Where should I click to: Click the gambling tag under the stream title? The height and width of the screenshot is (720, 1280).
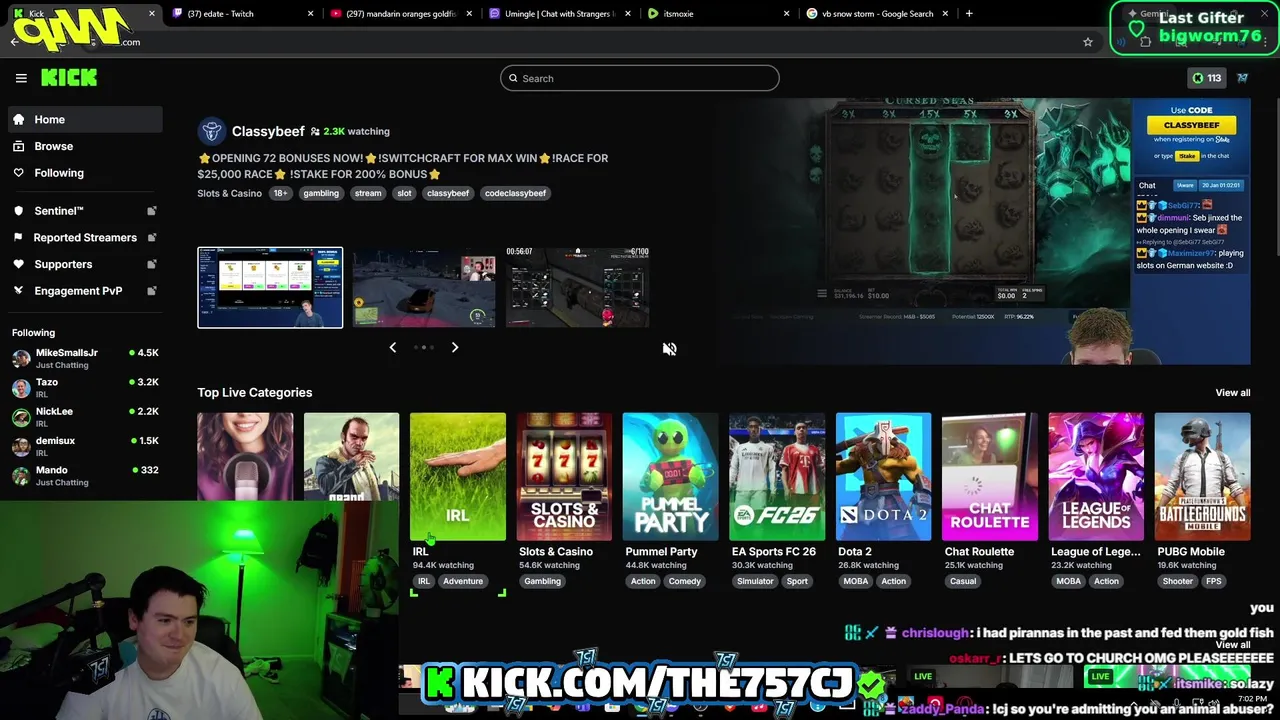click(321, 193)
